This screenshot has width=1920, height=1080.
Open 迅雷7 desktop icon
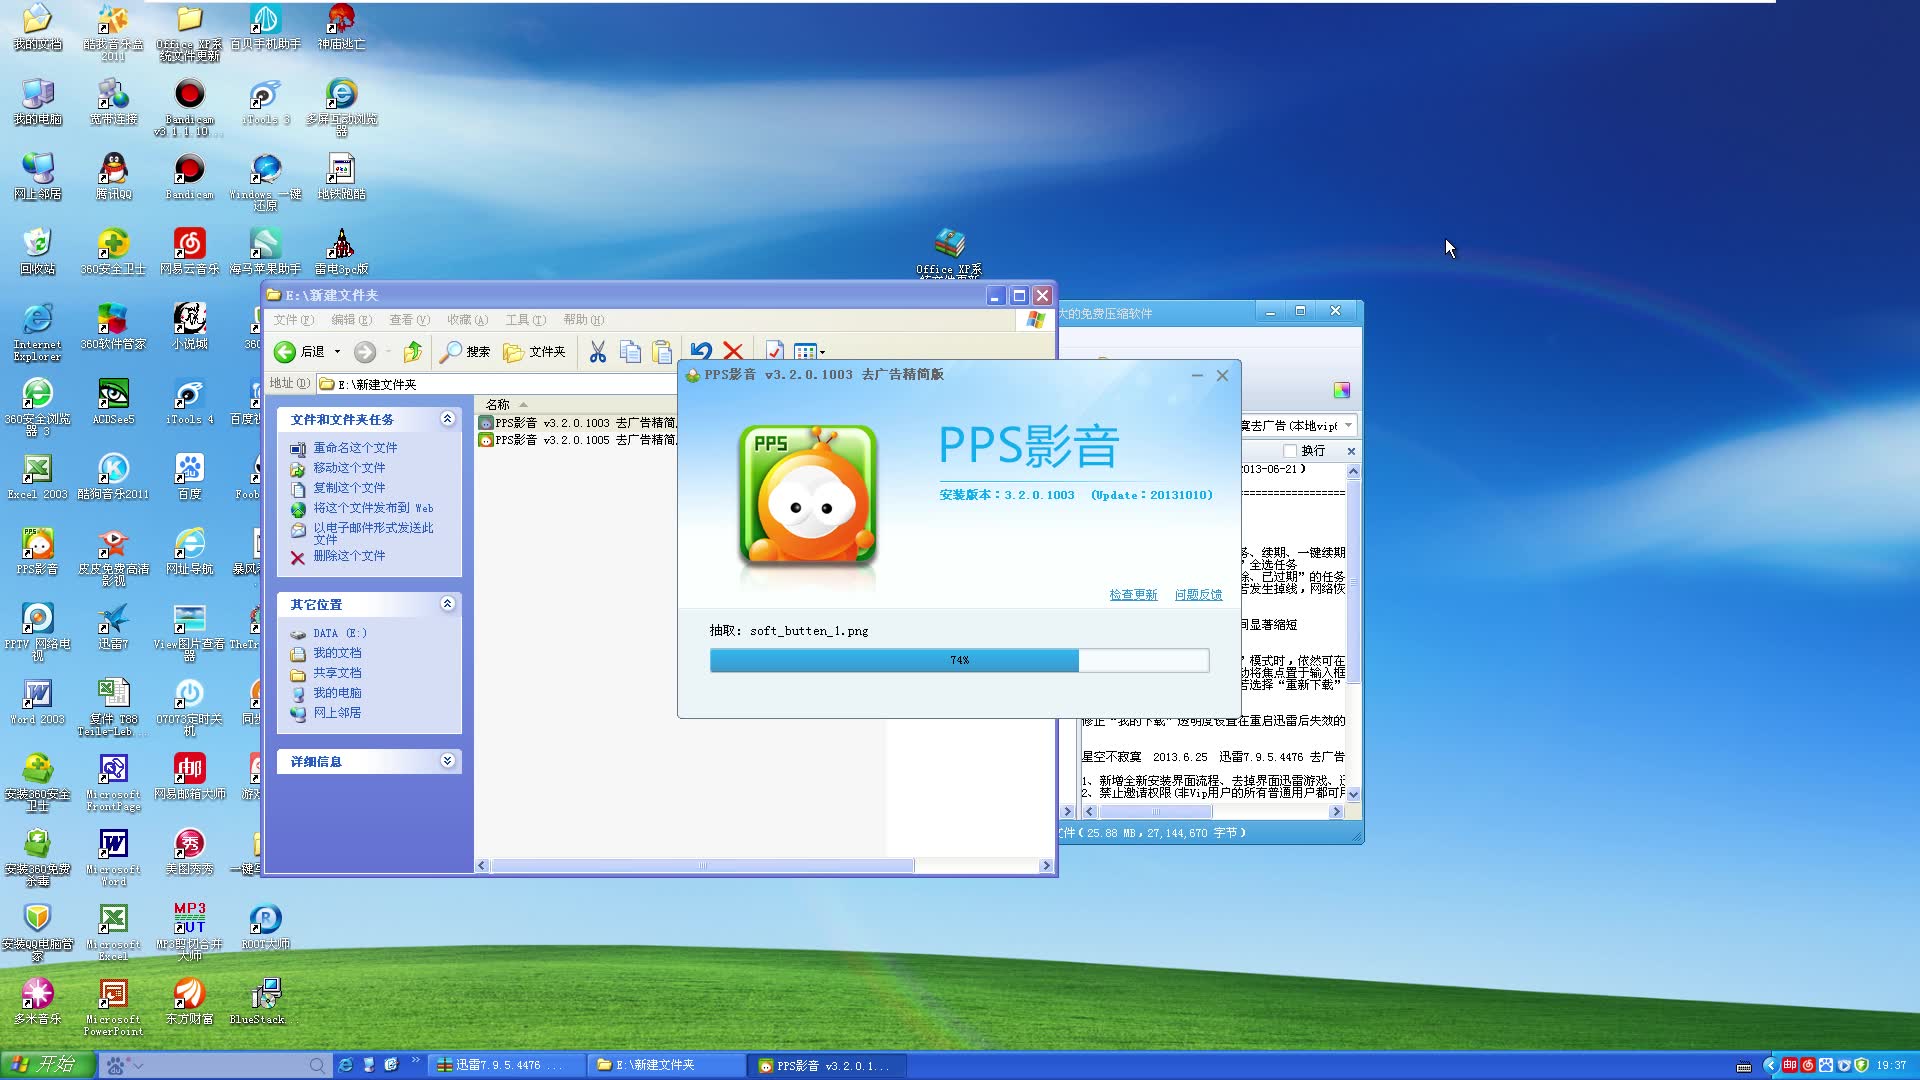tap(113, 626)
